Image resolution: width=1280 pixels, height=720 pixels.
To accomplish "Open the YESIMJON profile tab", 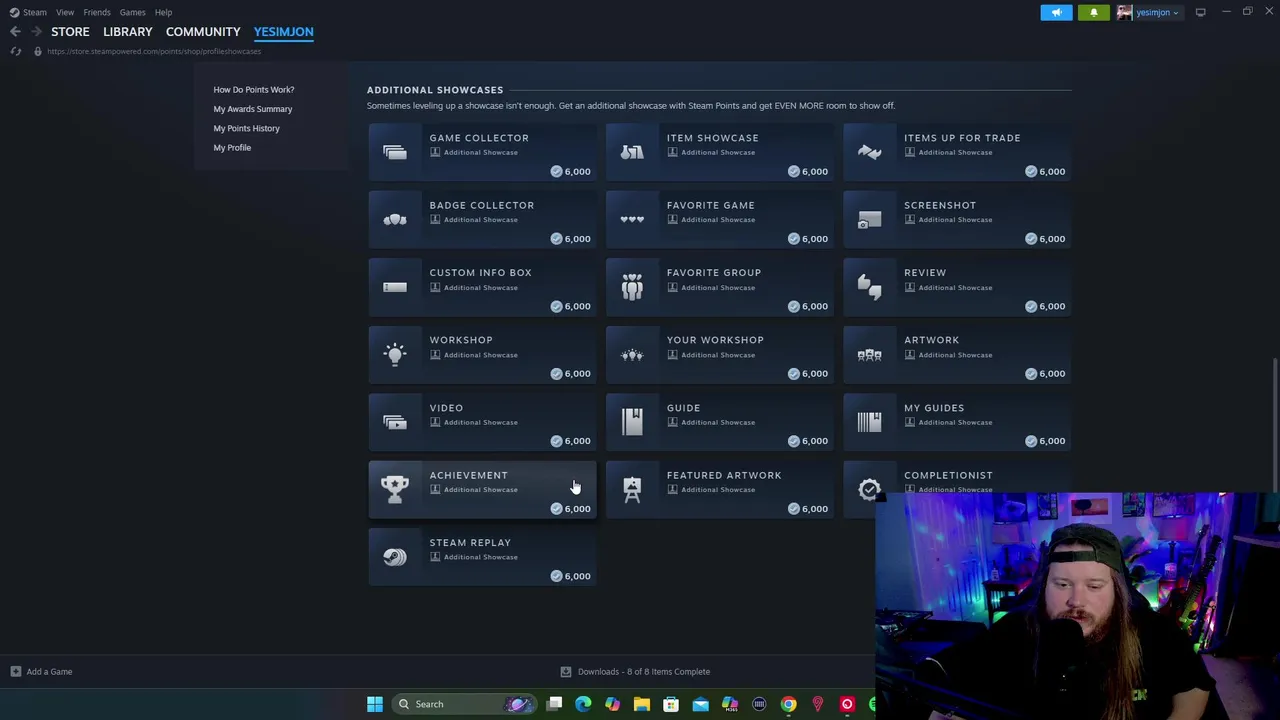I will click(x=283, y=32).
